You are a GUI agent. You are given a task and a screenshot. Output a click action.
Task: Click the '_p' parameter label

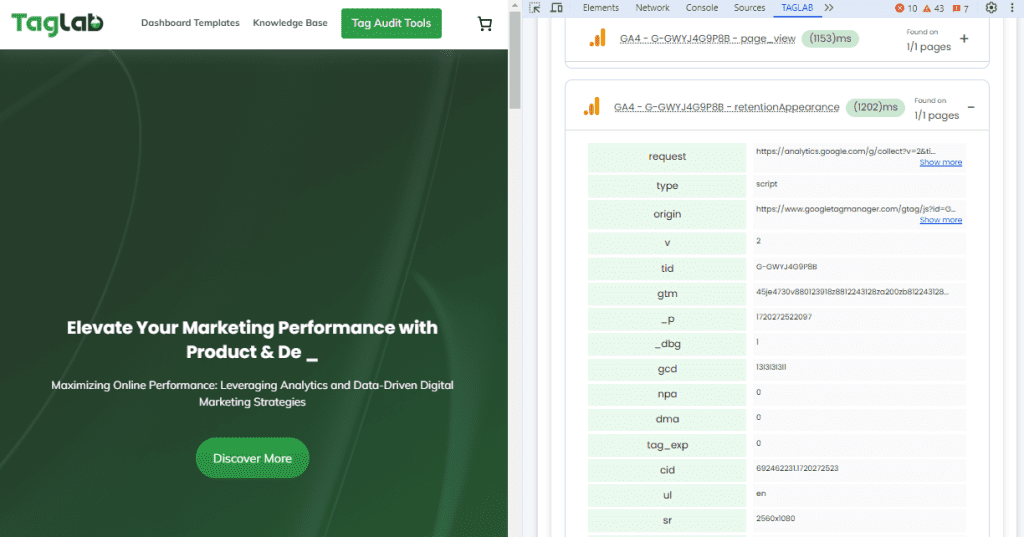click(x=667, y=319)
